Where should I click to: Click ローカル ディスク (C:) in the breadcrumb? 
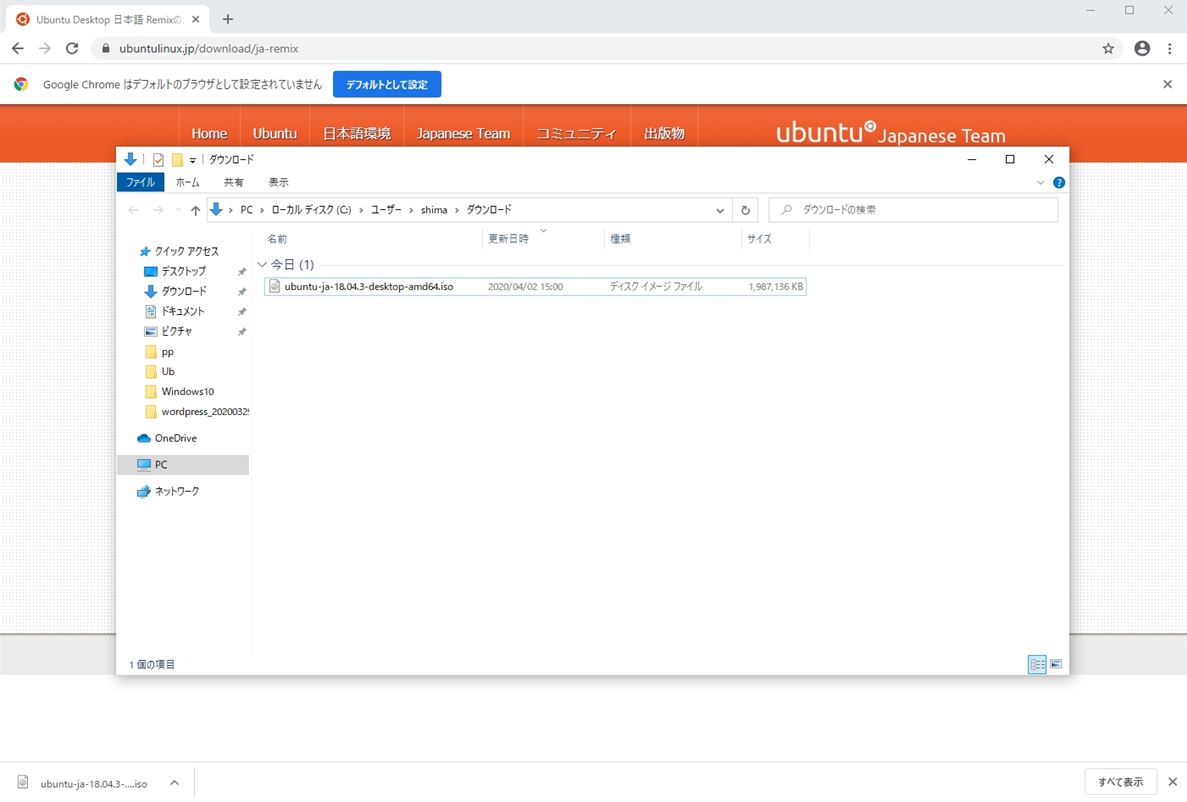tap(311, 210)
